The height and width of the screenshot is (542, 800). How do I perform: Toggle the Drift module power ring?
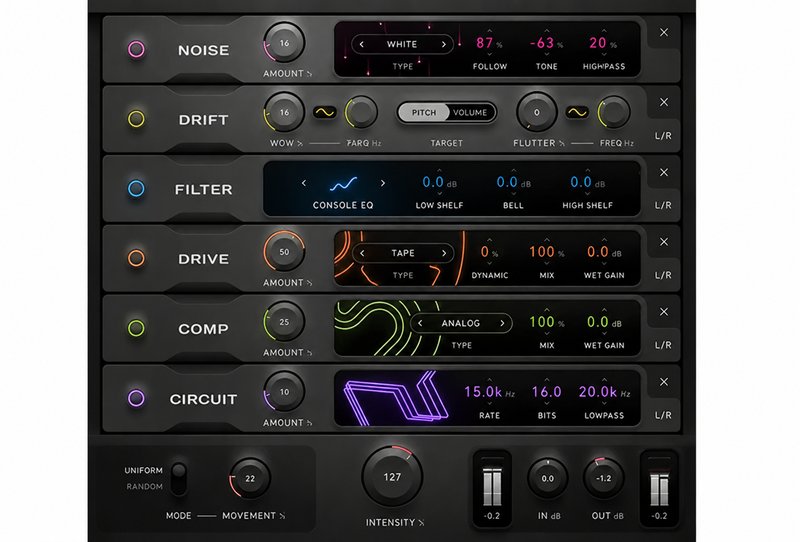click(x=136, y=118)
